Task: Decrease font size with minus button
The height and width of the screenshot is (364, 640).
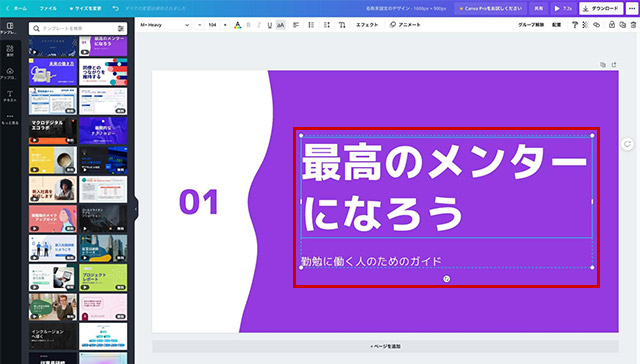Action: click(200, 25)
